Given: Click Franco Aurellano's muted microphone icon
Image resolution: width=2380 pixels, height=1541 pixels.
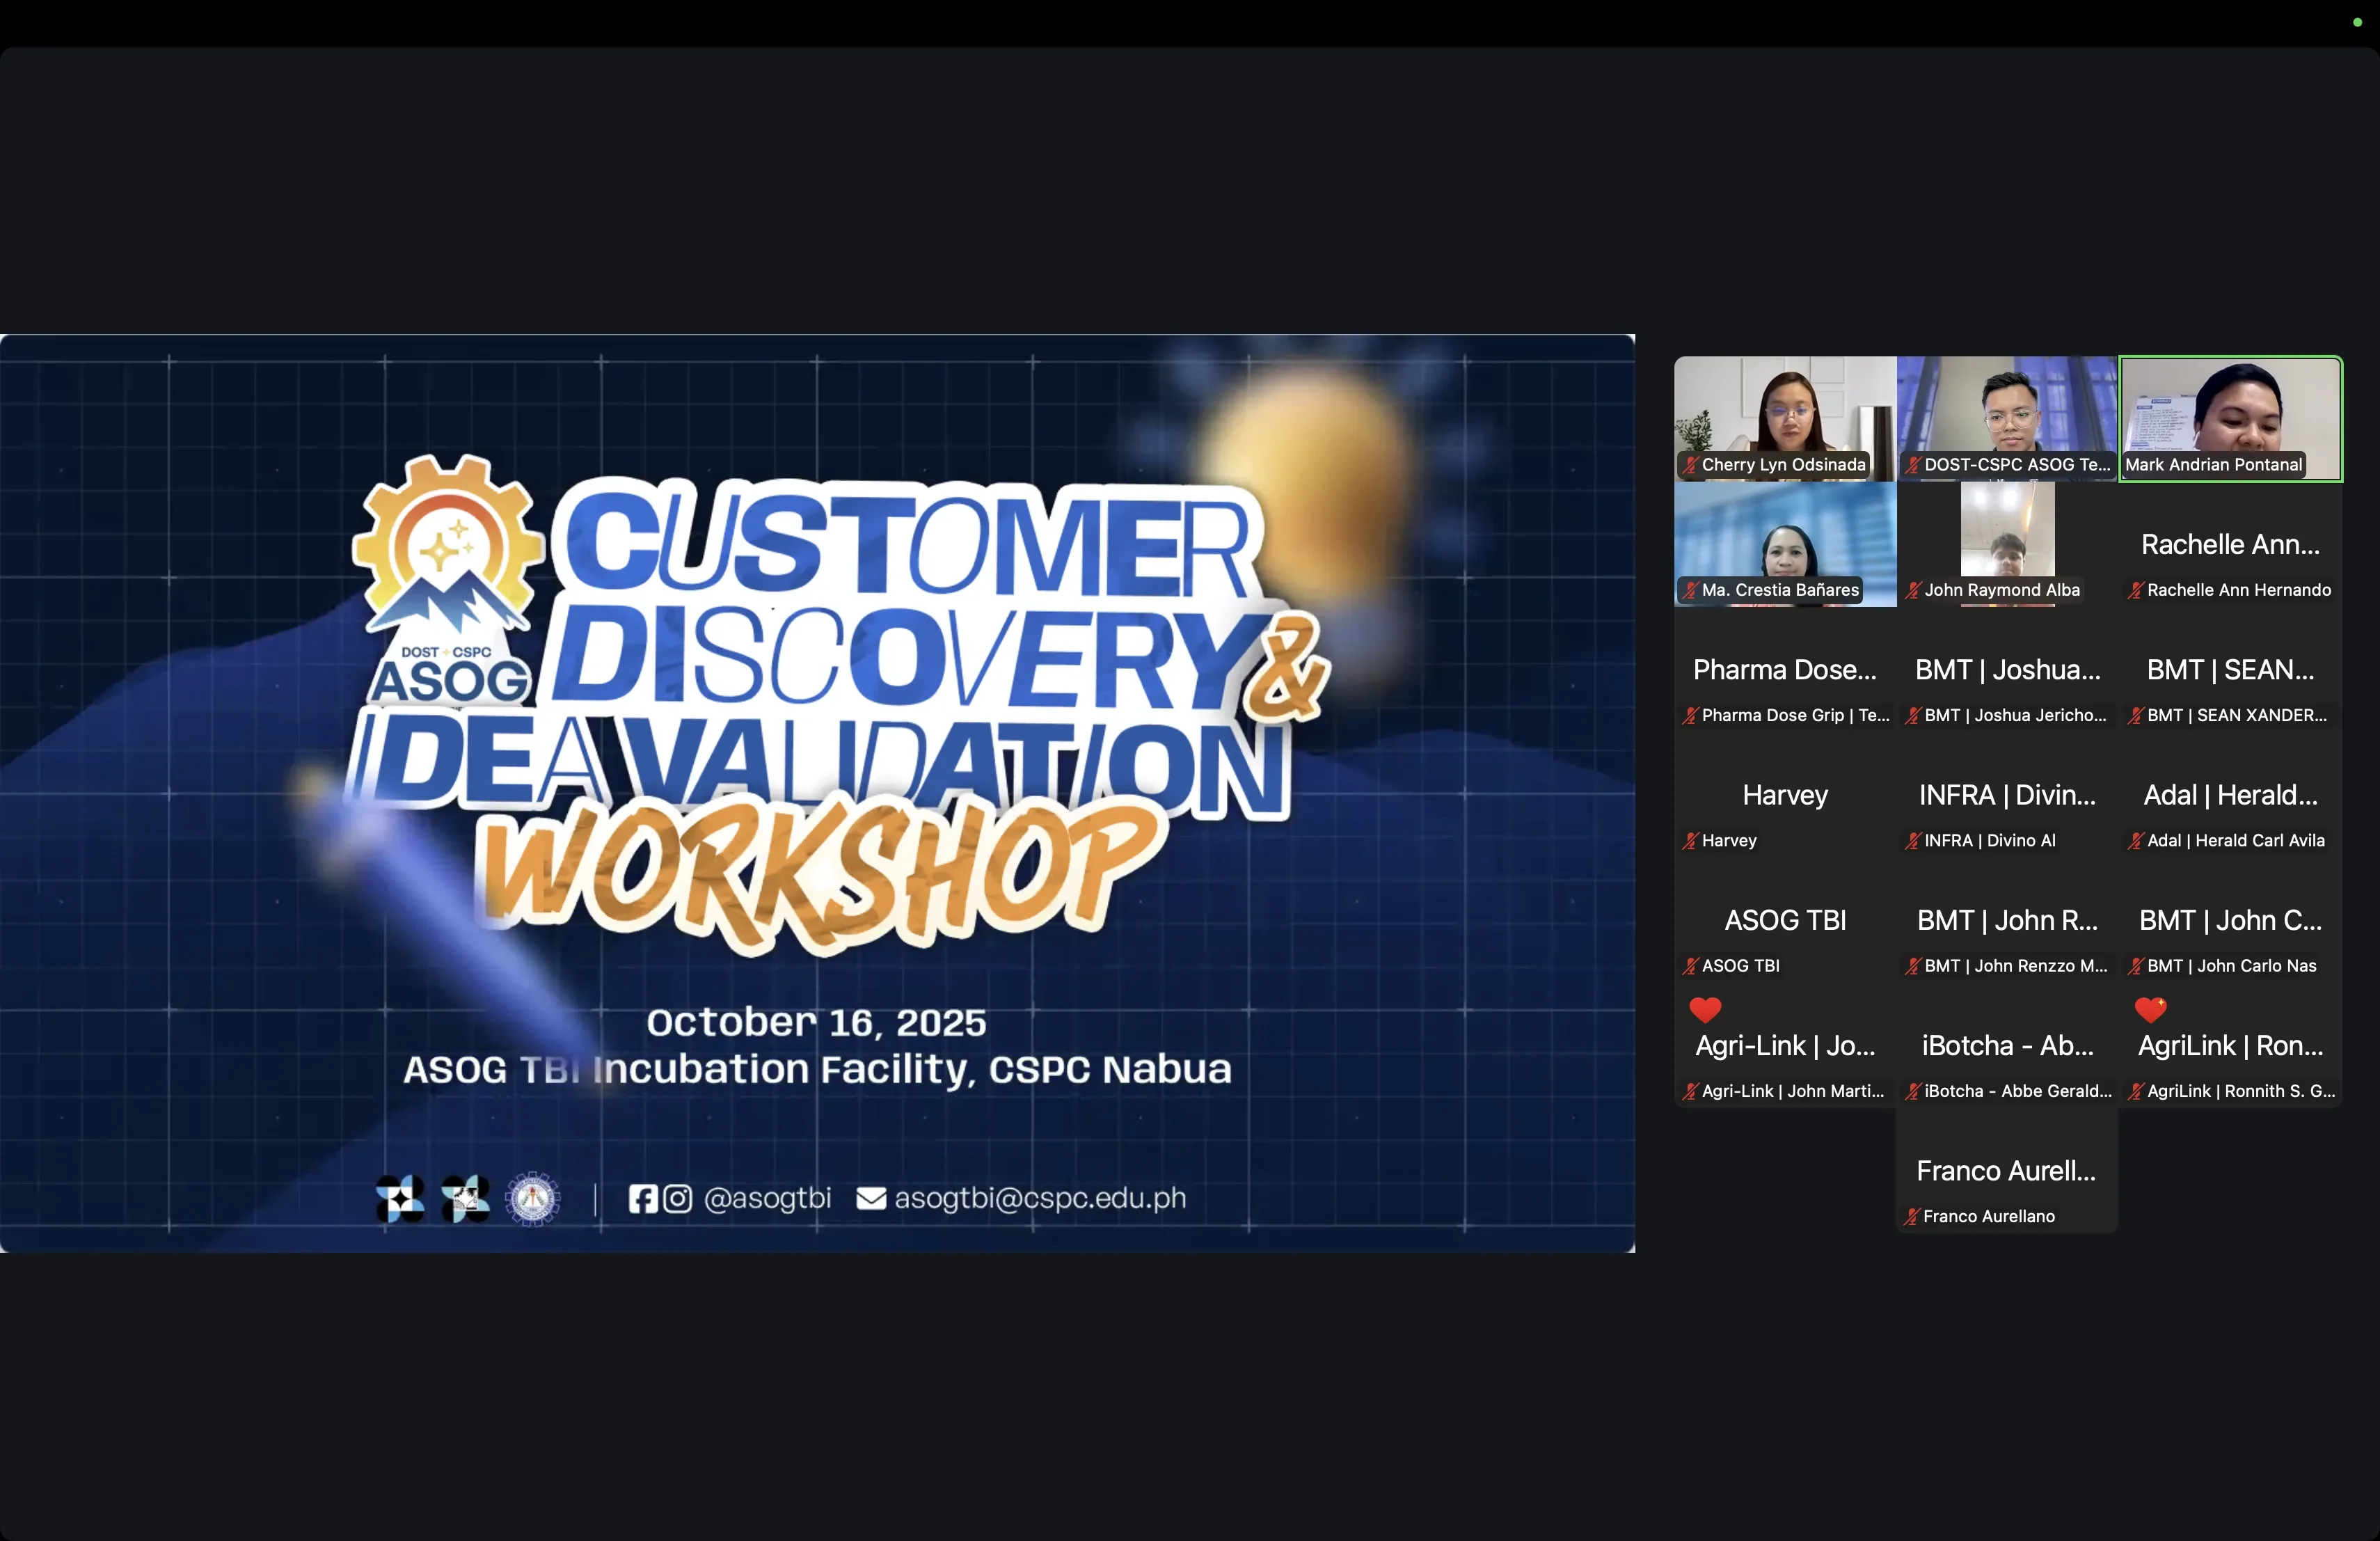Looking at the screenshot, I should tap(1912, 1216).
